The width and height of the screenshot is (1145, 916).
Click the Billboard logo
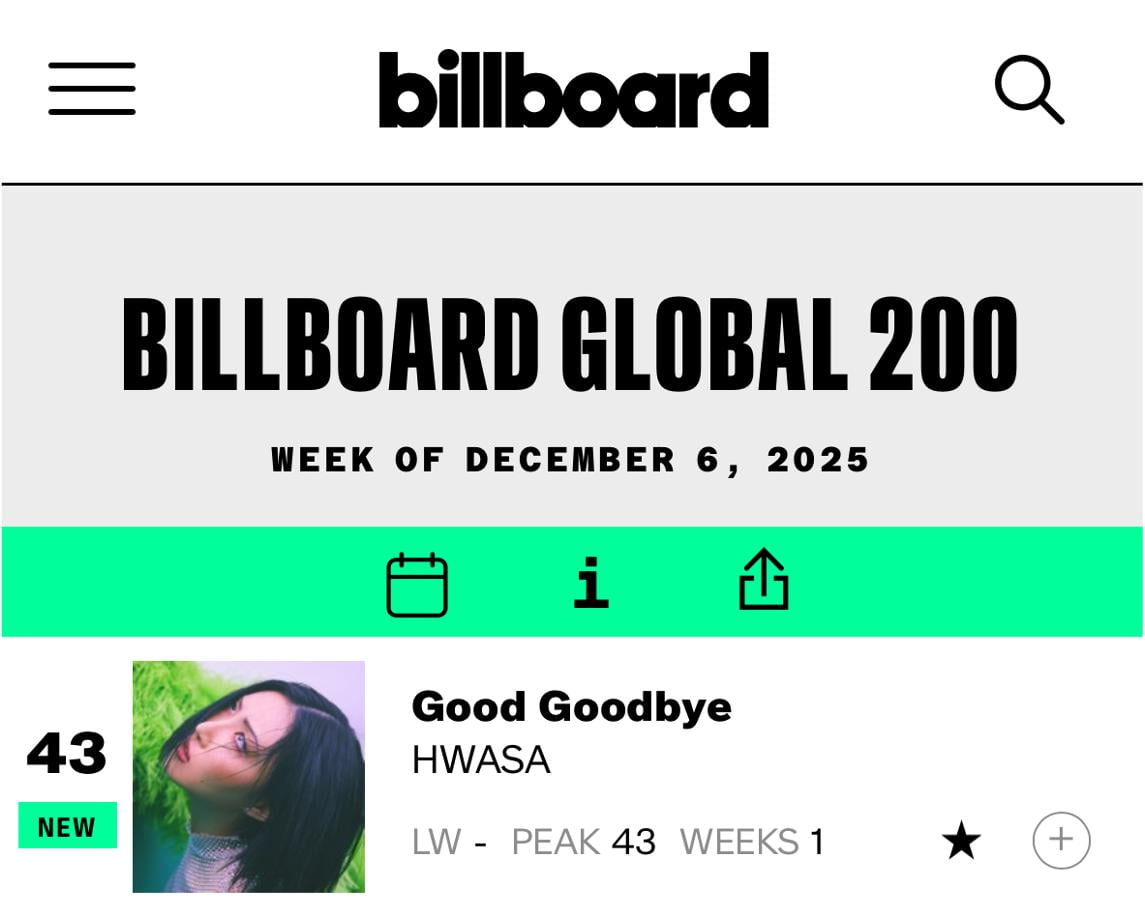tap(572, 88)
